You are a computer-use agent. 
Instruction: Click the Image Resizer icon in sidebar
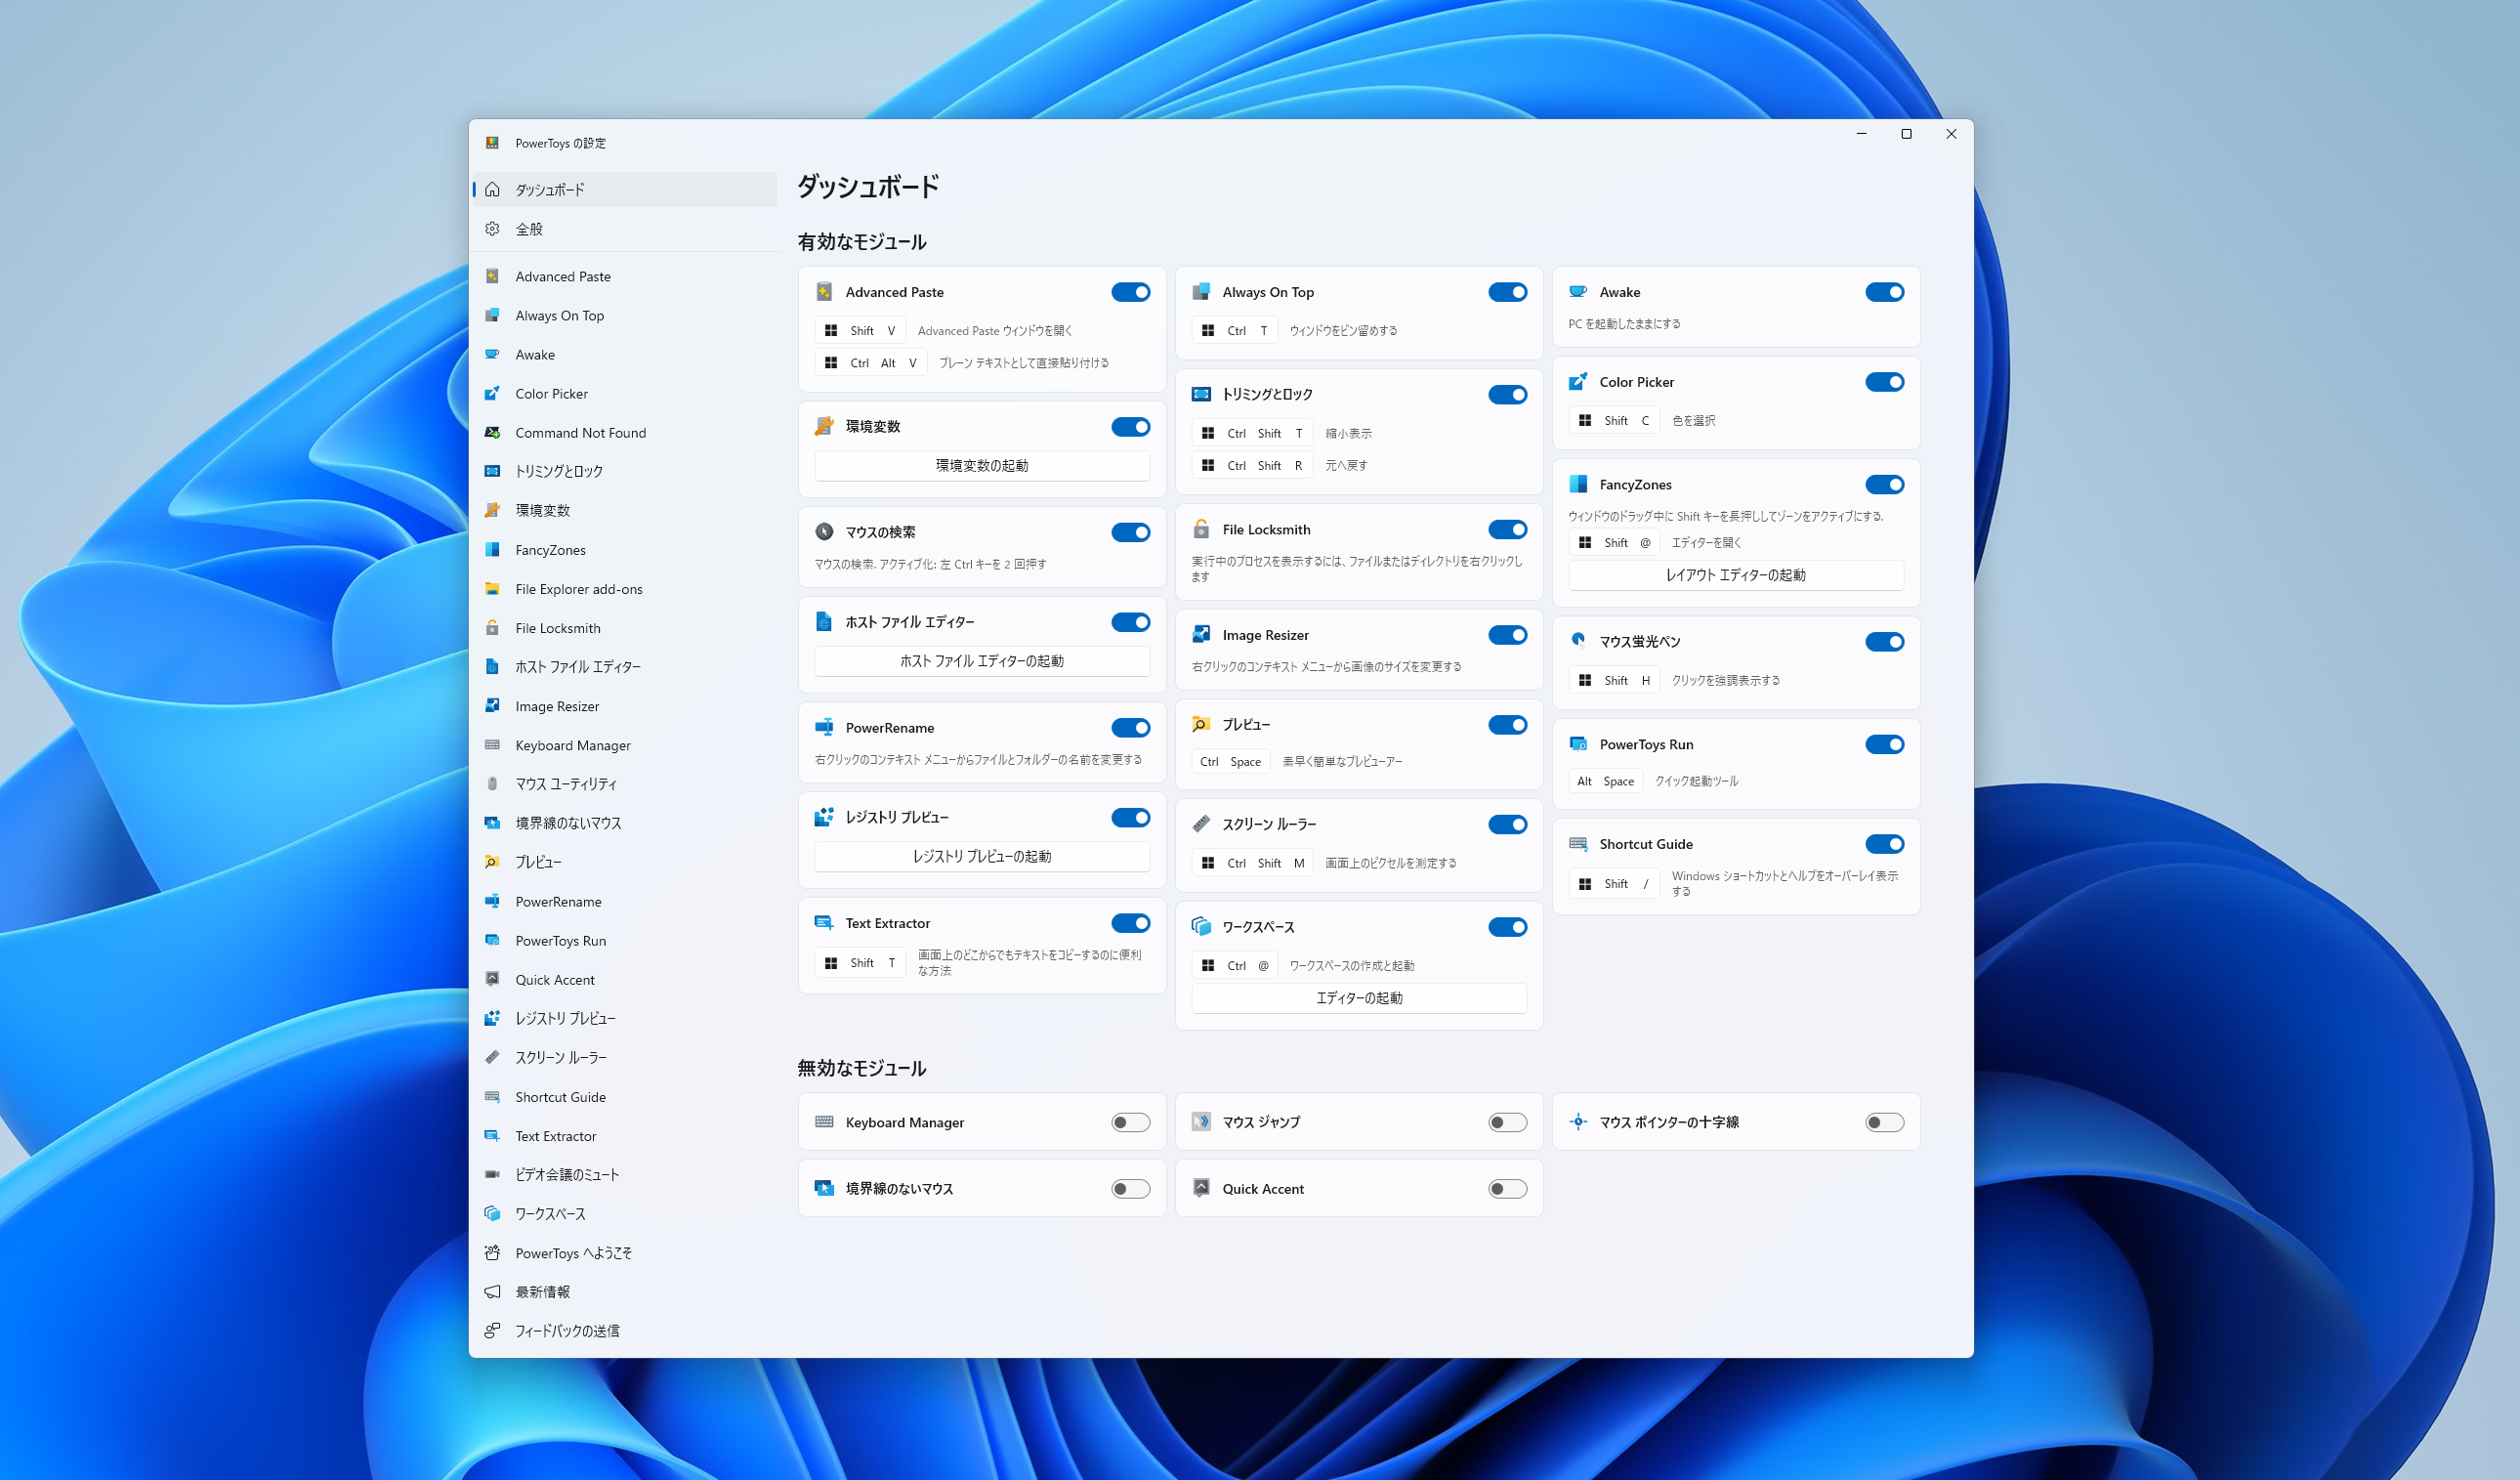coord(492,706)
